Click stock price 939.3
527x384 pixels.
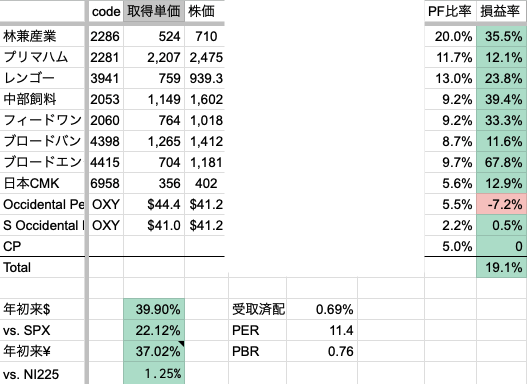click(204, 78)
